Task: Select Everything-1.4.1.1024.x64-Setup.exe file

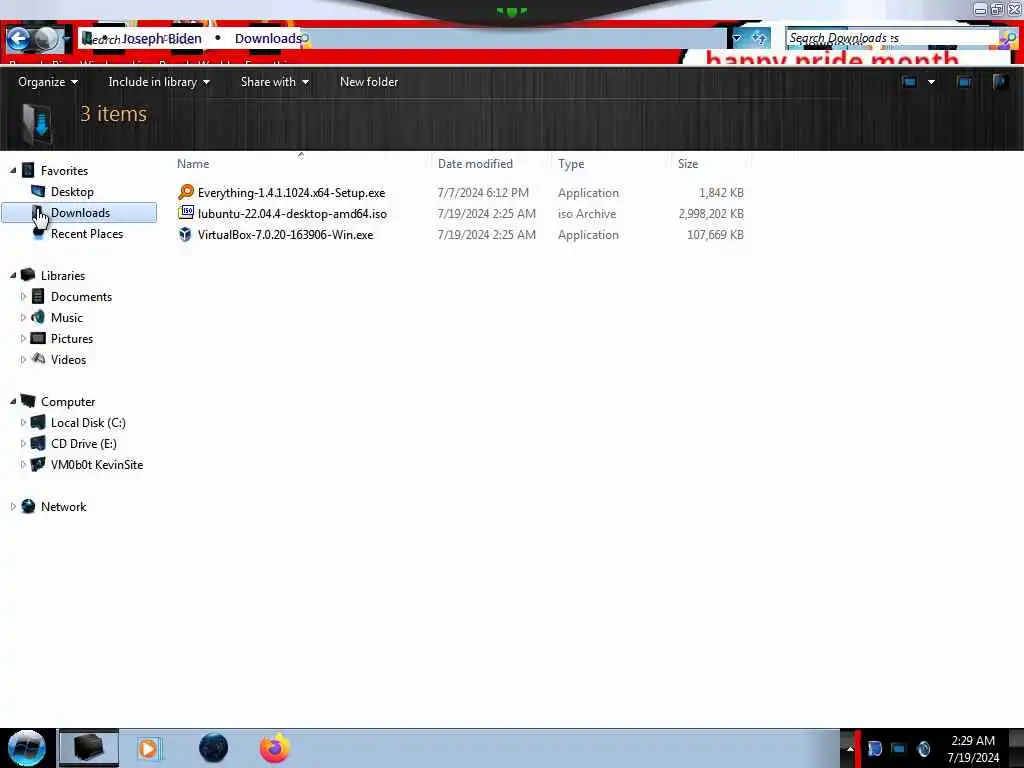Action: pyautogui.click(x=291, y=193)
